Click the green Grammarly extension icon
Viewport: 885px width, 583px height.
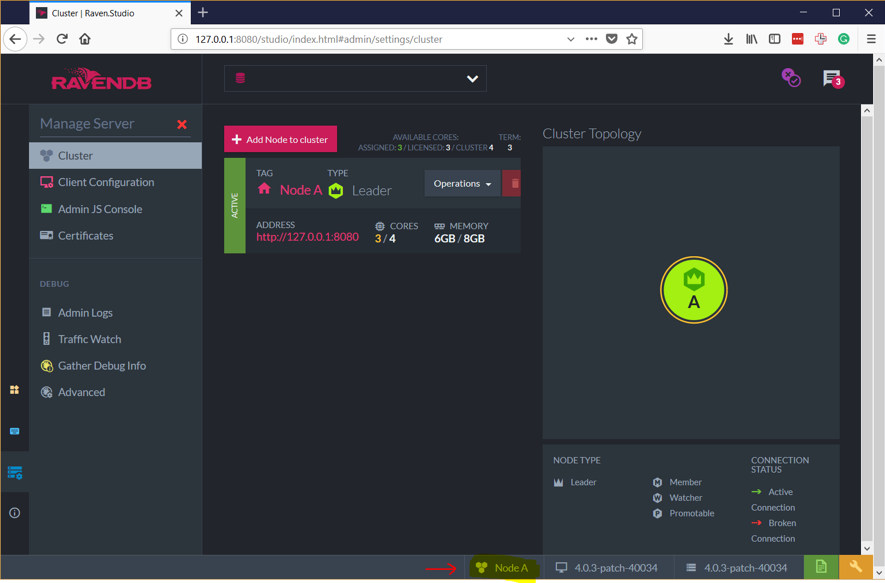844,39
